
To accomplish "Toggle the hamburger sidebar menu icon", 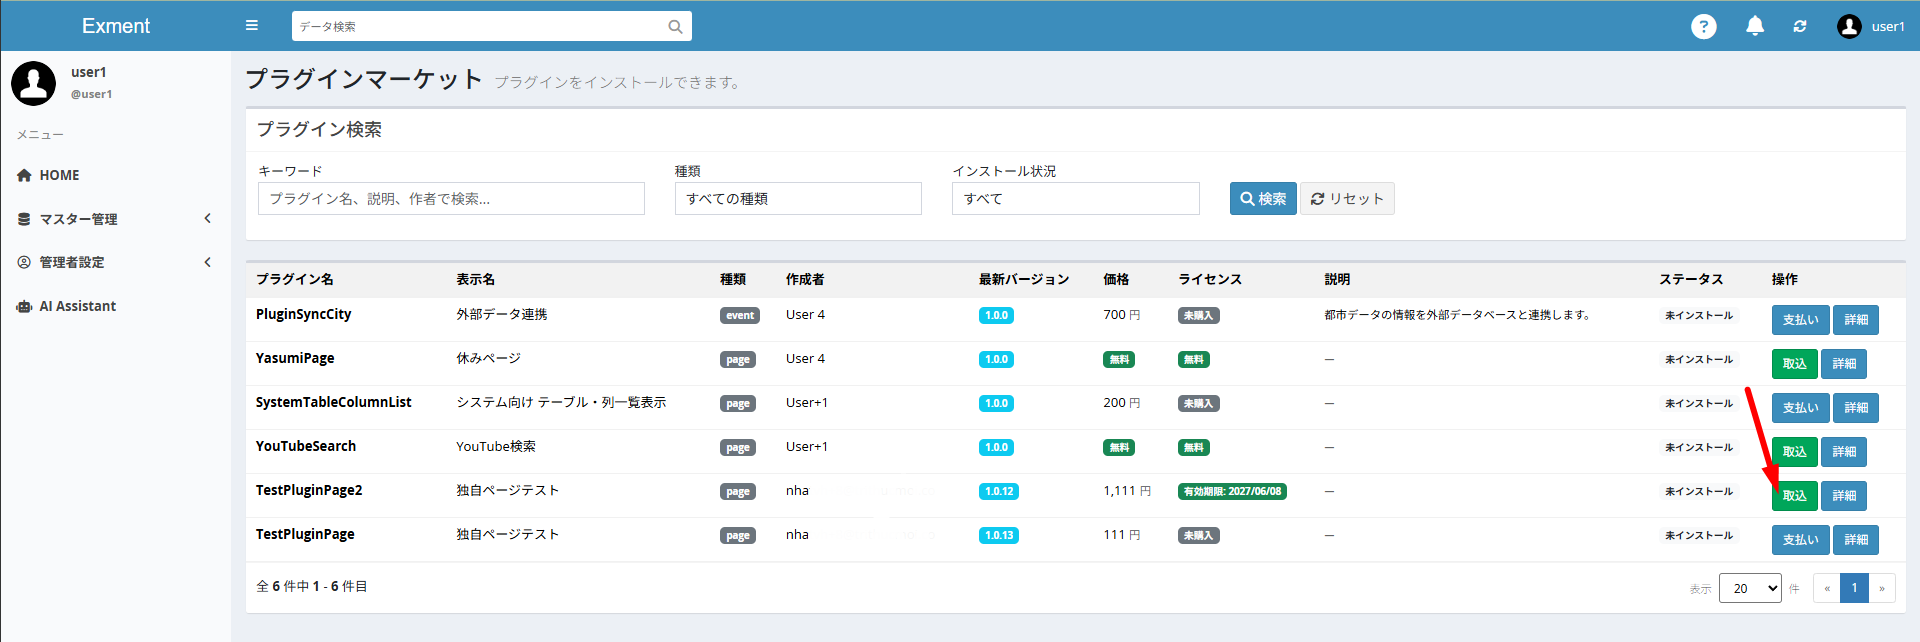I will coord(252,26).
